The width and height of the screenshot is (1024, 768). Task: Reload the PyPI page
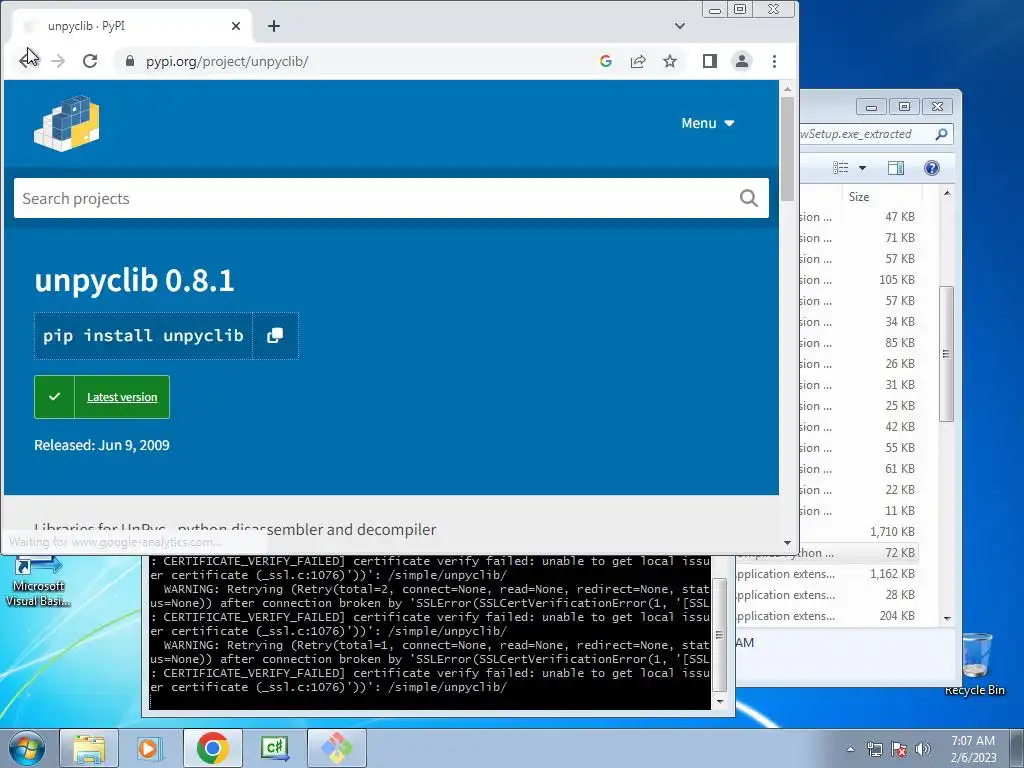(89, 61)
